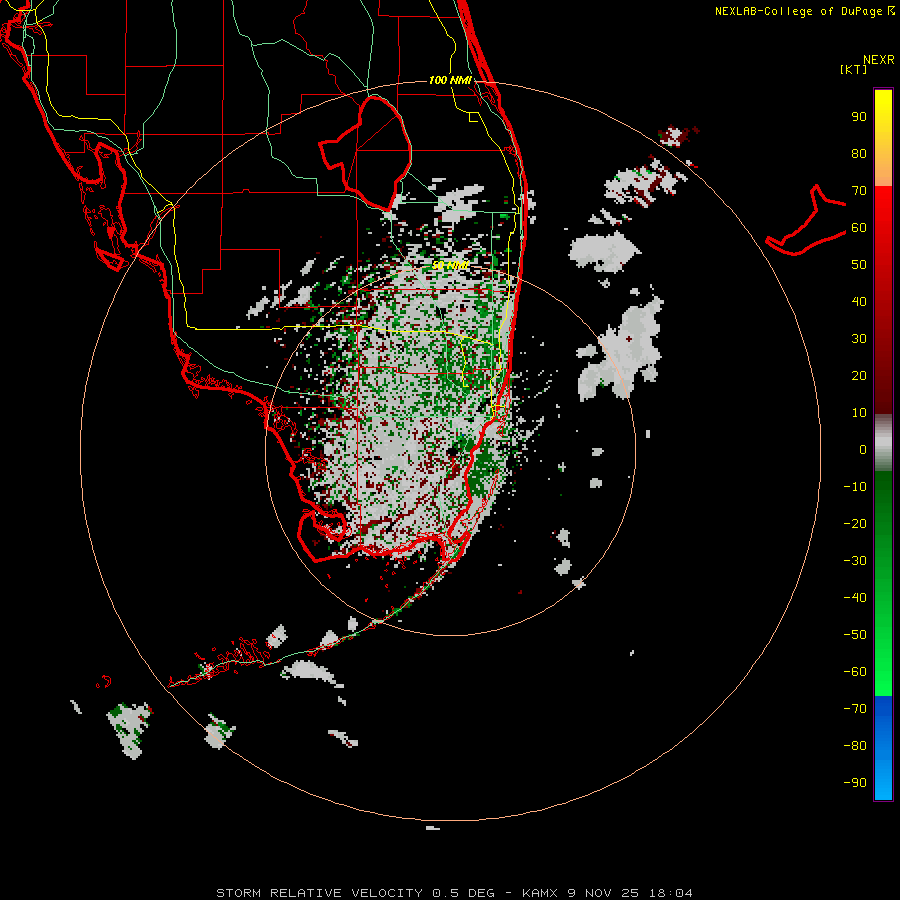Click the Bahamas island outline at right edge
Viewport: 900px width, 900px height.
806,221
